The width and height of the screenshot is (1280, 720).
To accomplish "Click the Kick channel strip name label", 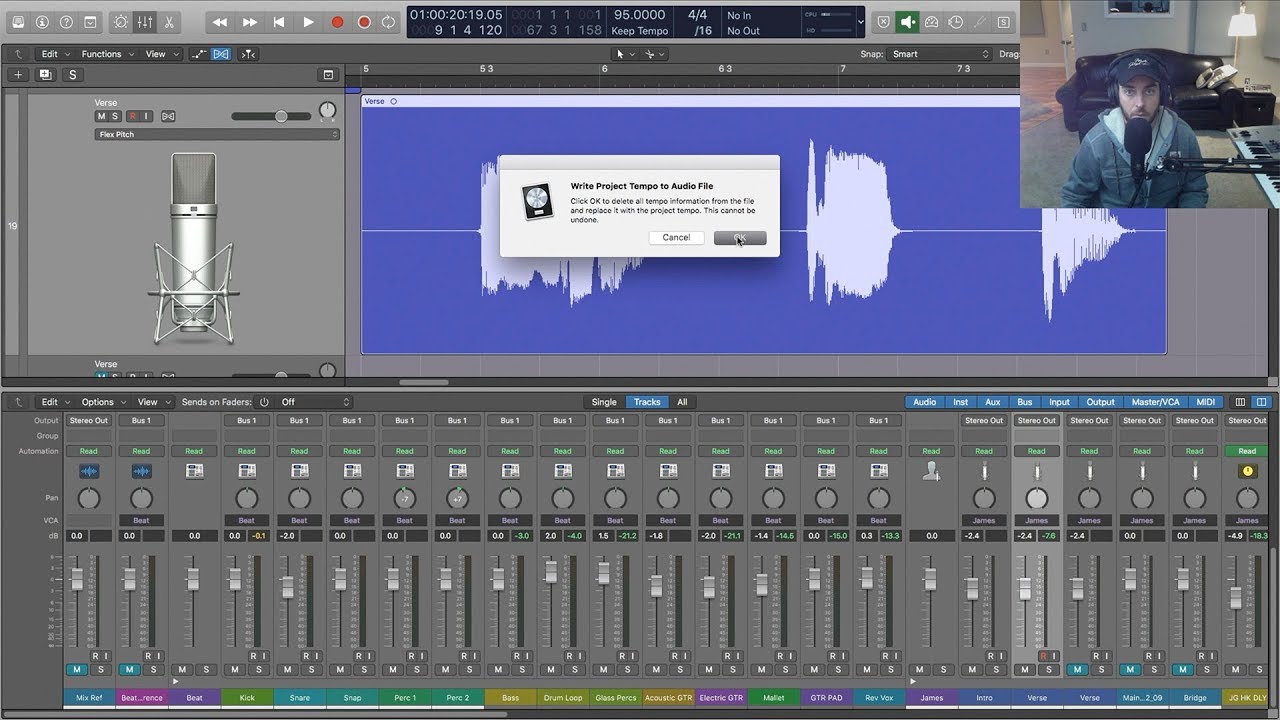I will pos(247,697).
